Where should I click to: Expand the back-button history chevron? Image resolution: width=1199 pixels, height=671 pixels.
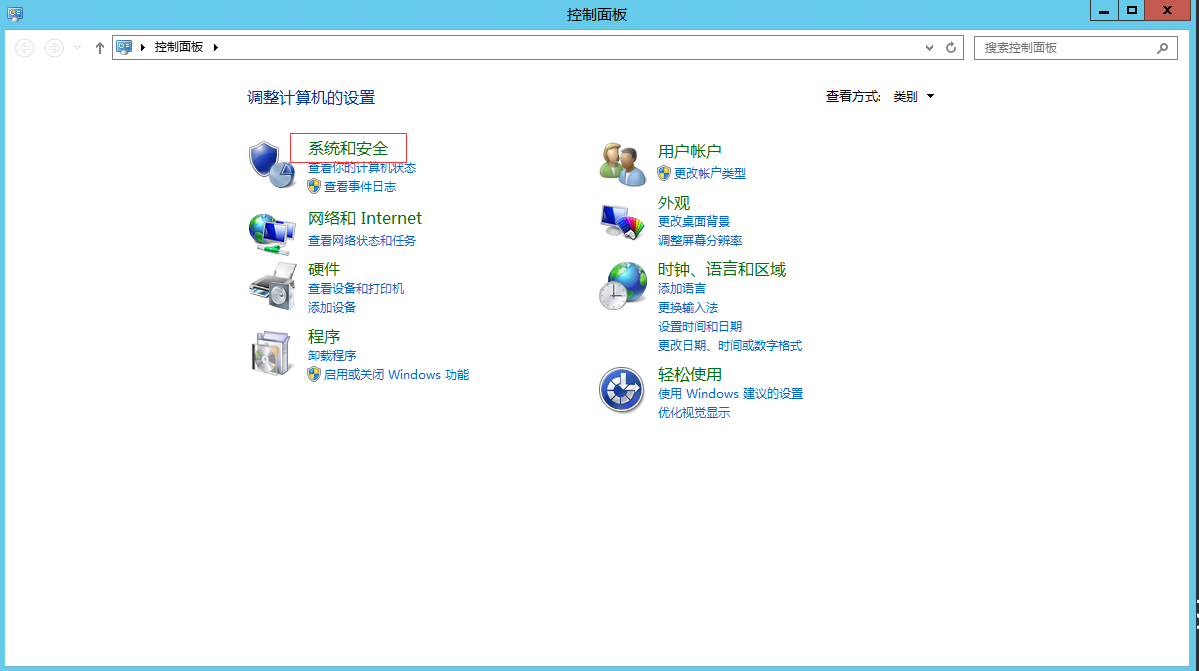[x=76, y=47]
